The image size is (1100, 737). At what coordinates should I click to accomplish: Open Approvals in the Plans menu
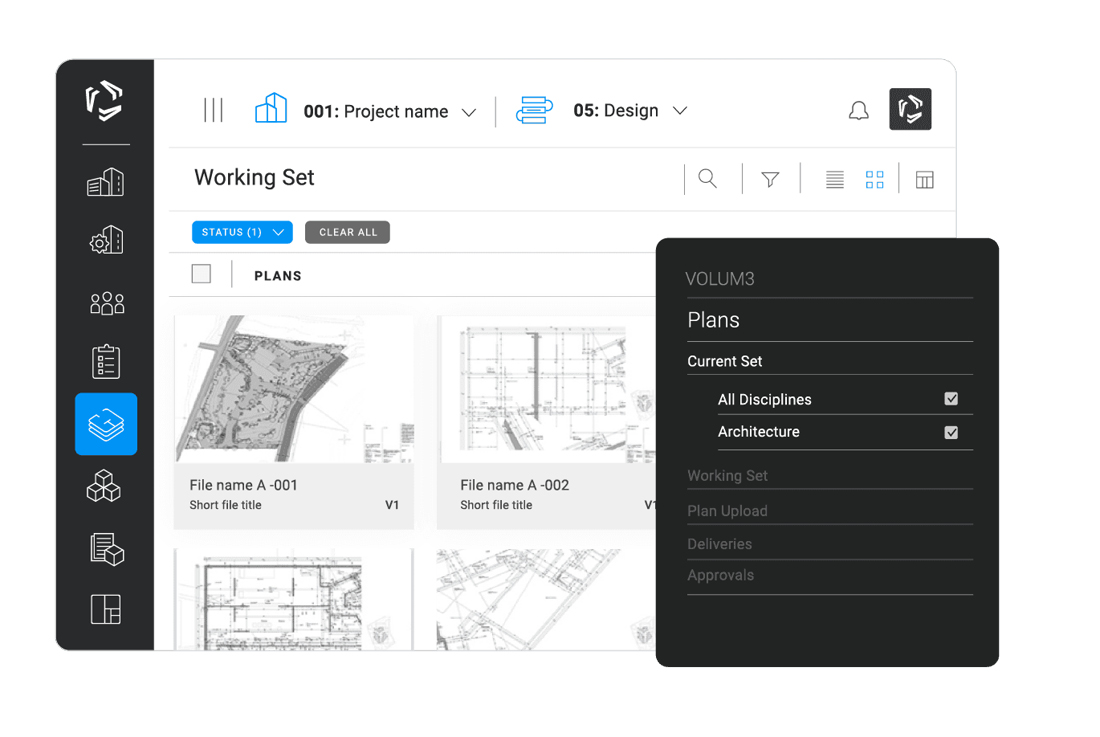point(720,576)
